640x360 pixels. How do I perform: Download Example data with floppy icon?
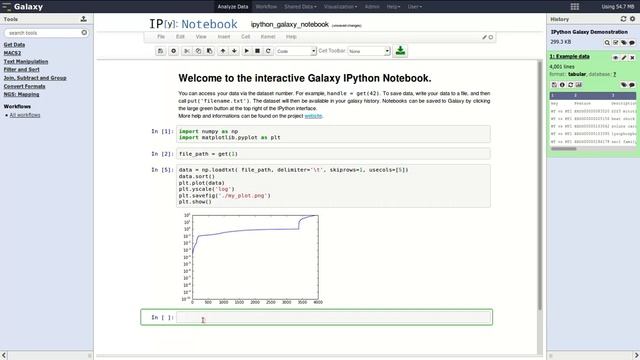554,85
